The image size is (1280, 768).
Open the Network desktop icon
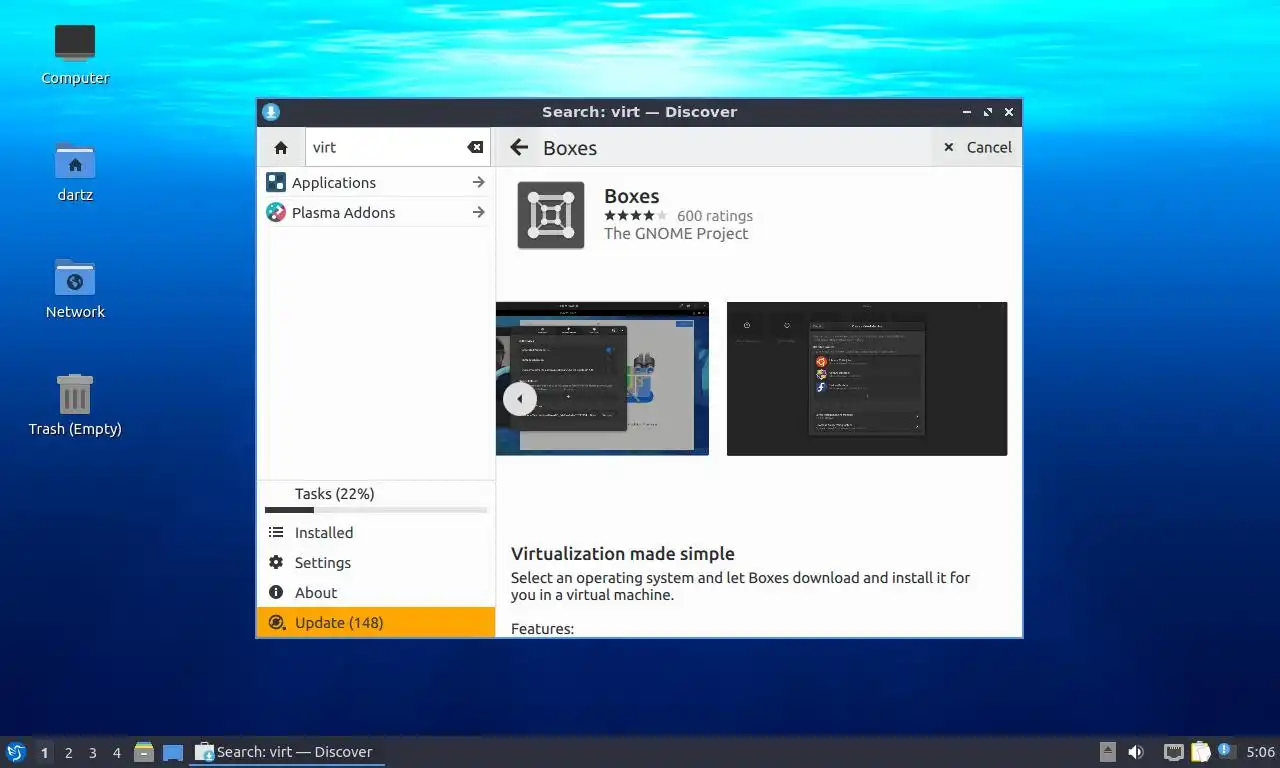pyautogui.click(x=75, y=278)
